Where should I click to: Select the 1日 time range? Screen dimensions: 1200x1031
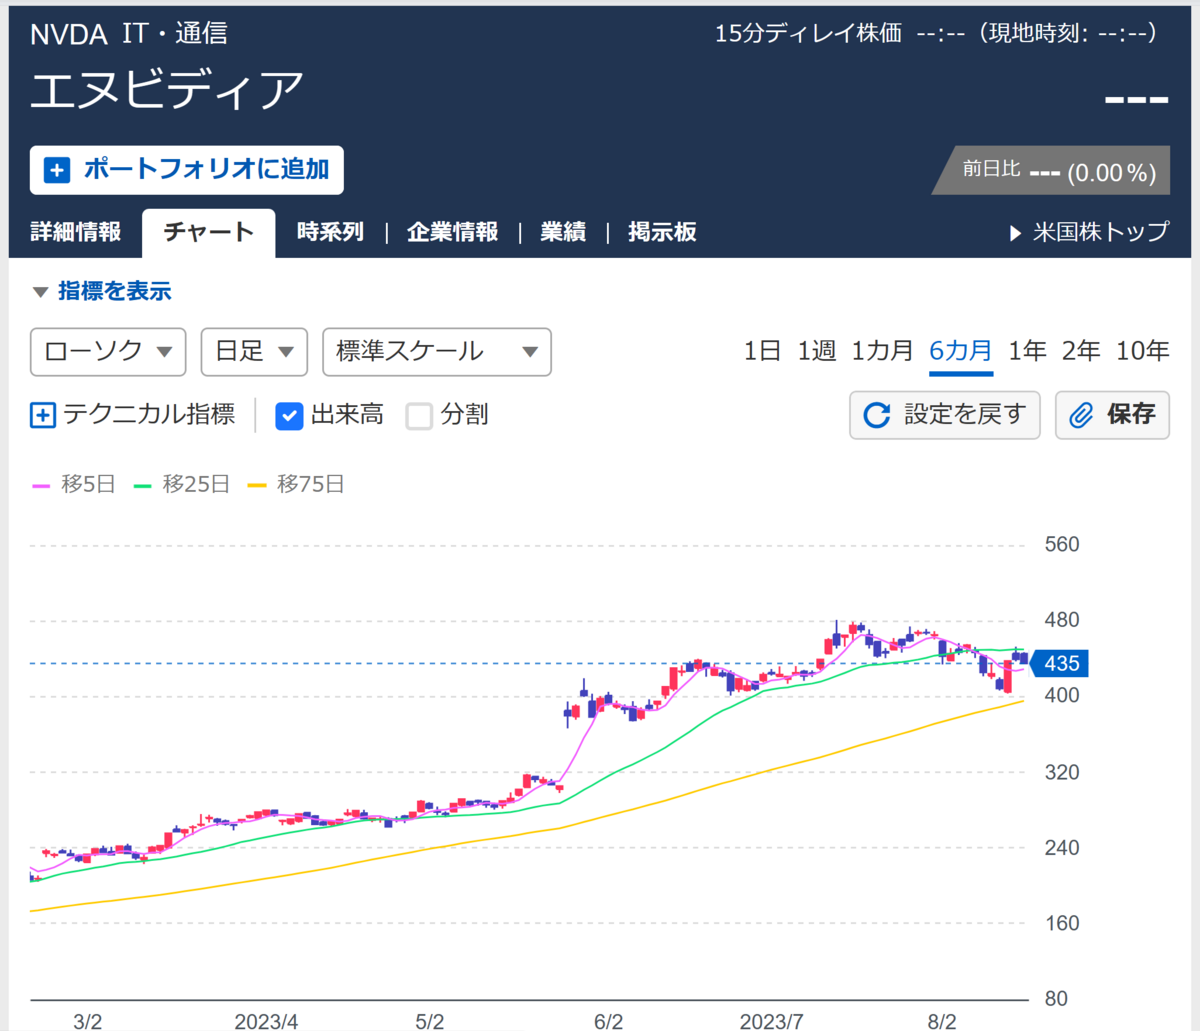pyautogui.click(x=762, y=351)
